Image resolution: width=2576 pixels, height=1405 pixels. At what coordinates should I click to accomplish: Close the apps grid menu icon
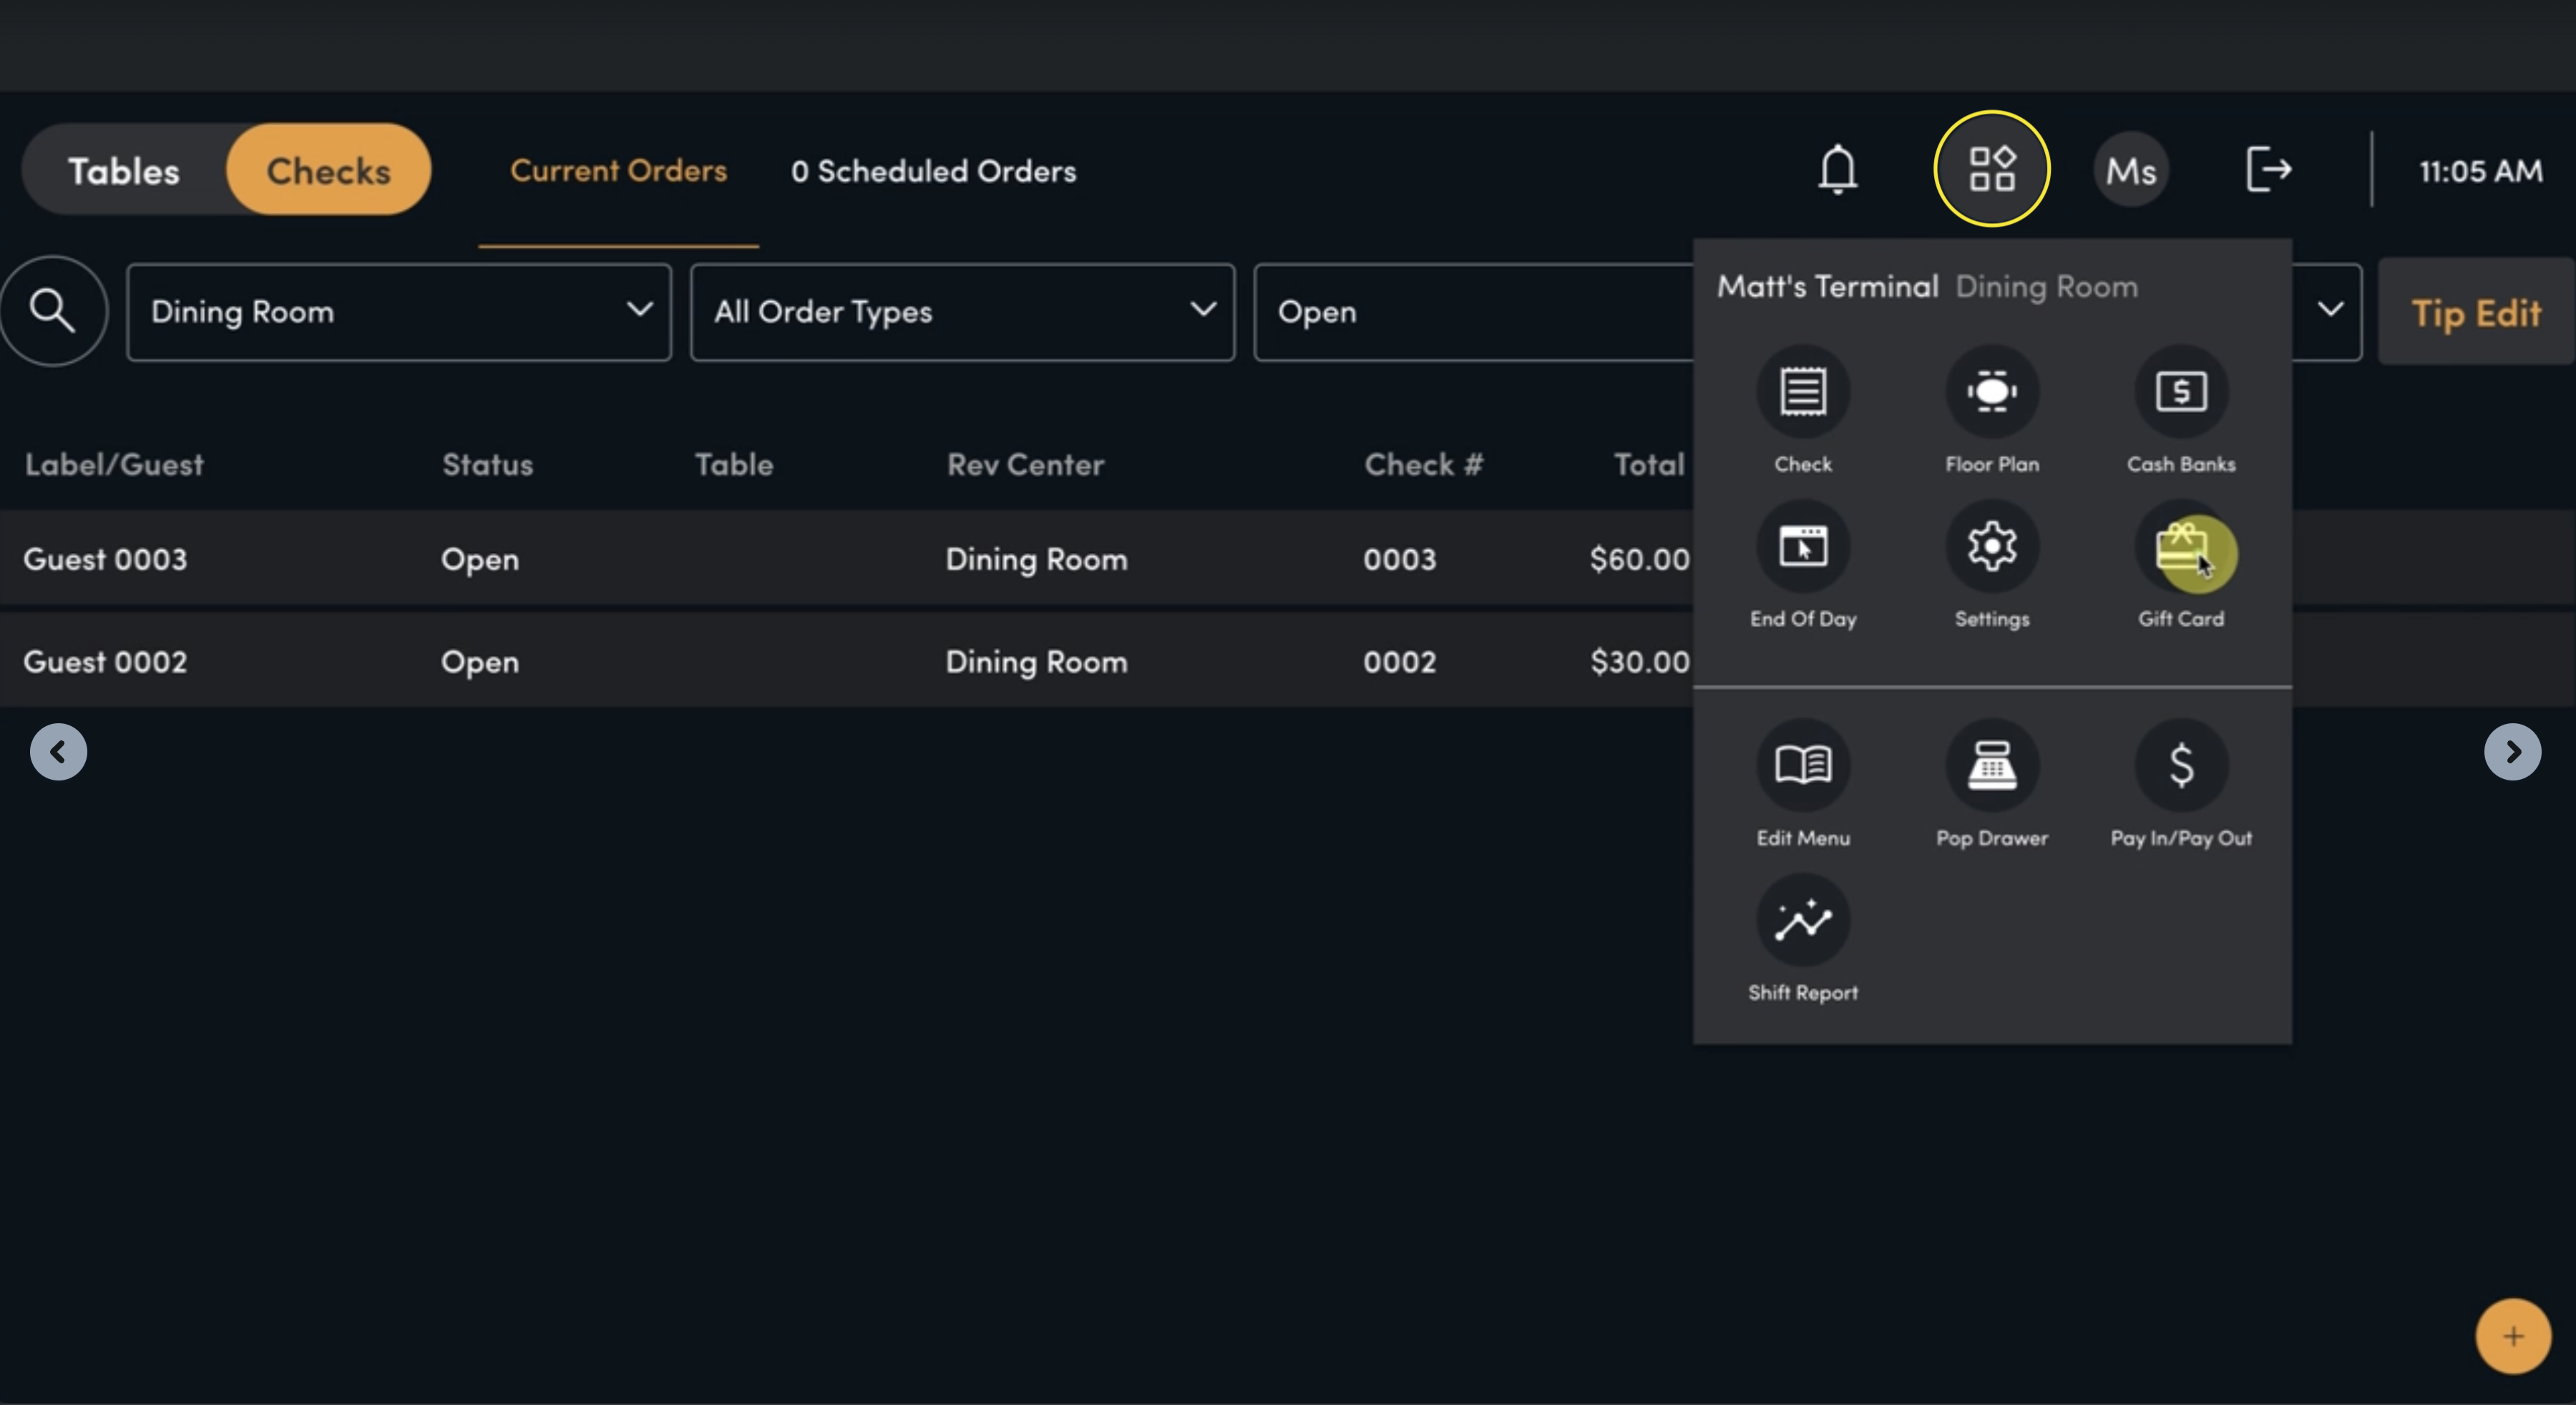tap(1992, 169)
